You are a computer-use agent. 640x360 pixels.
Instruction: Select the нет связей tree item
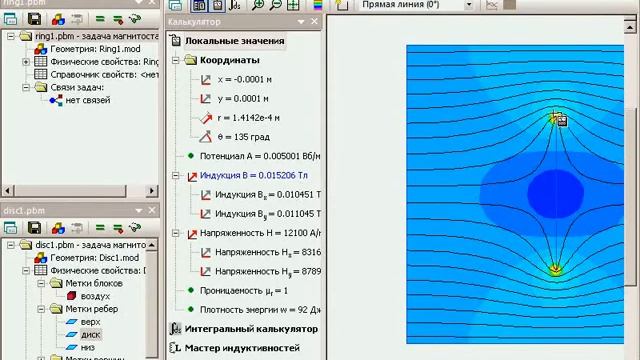click(88, 100)
